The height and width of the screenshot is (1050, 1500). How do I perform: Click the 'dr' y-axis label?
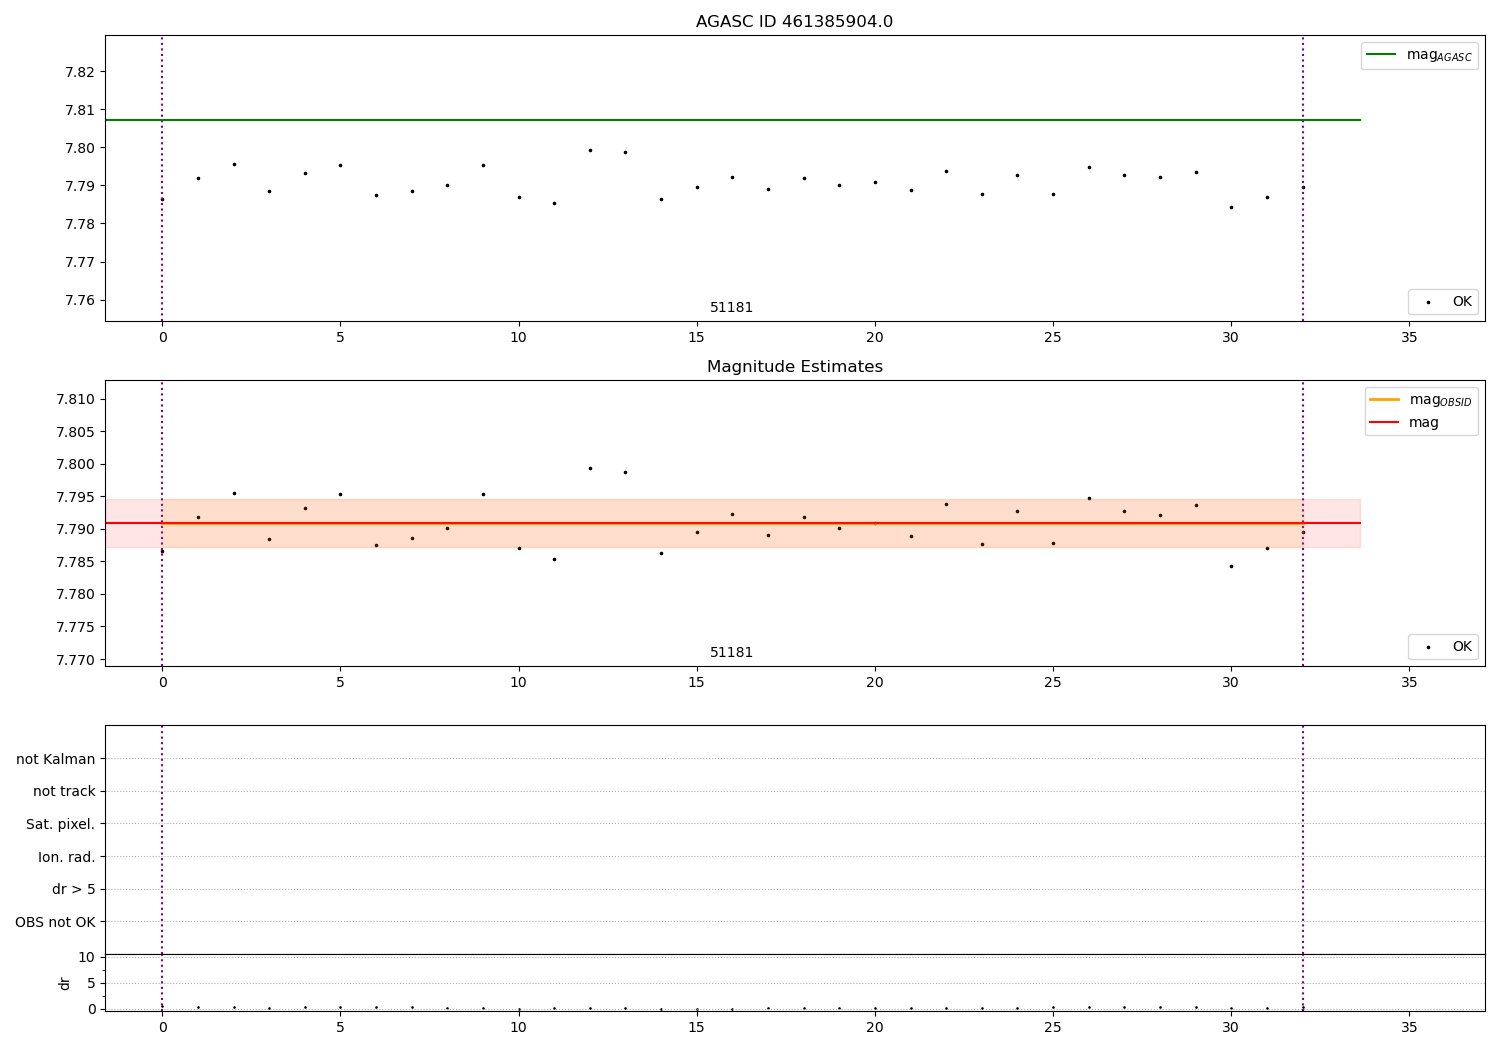[x=65, y=983]
